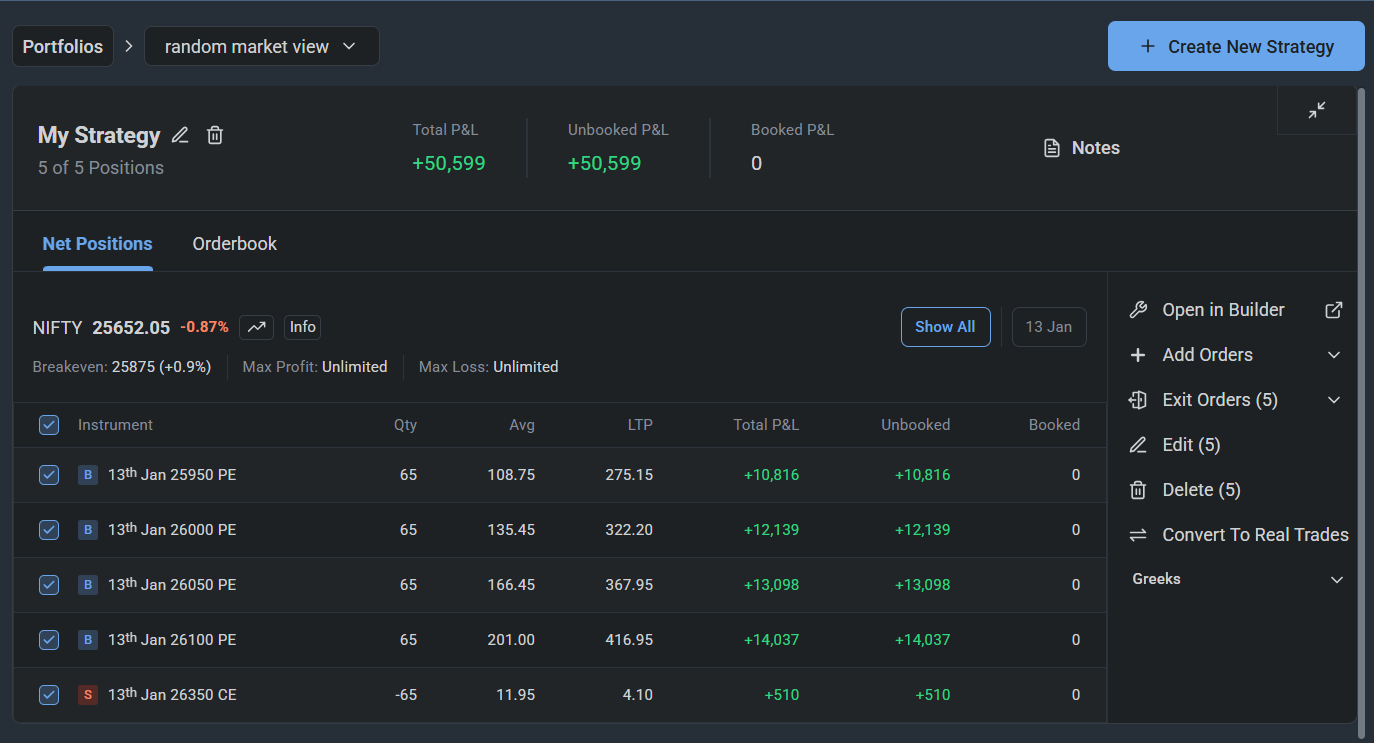Open the random market view portfolio dropdown
1374x743 pixels.
[261, 47]
